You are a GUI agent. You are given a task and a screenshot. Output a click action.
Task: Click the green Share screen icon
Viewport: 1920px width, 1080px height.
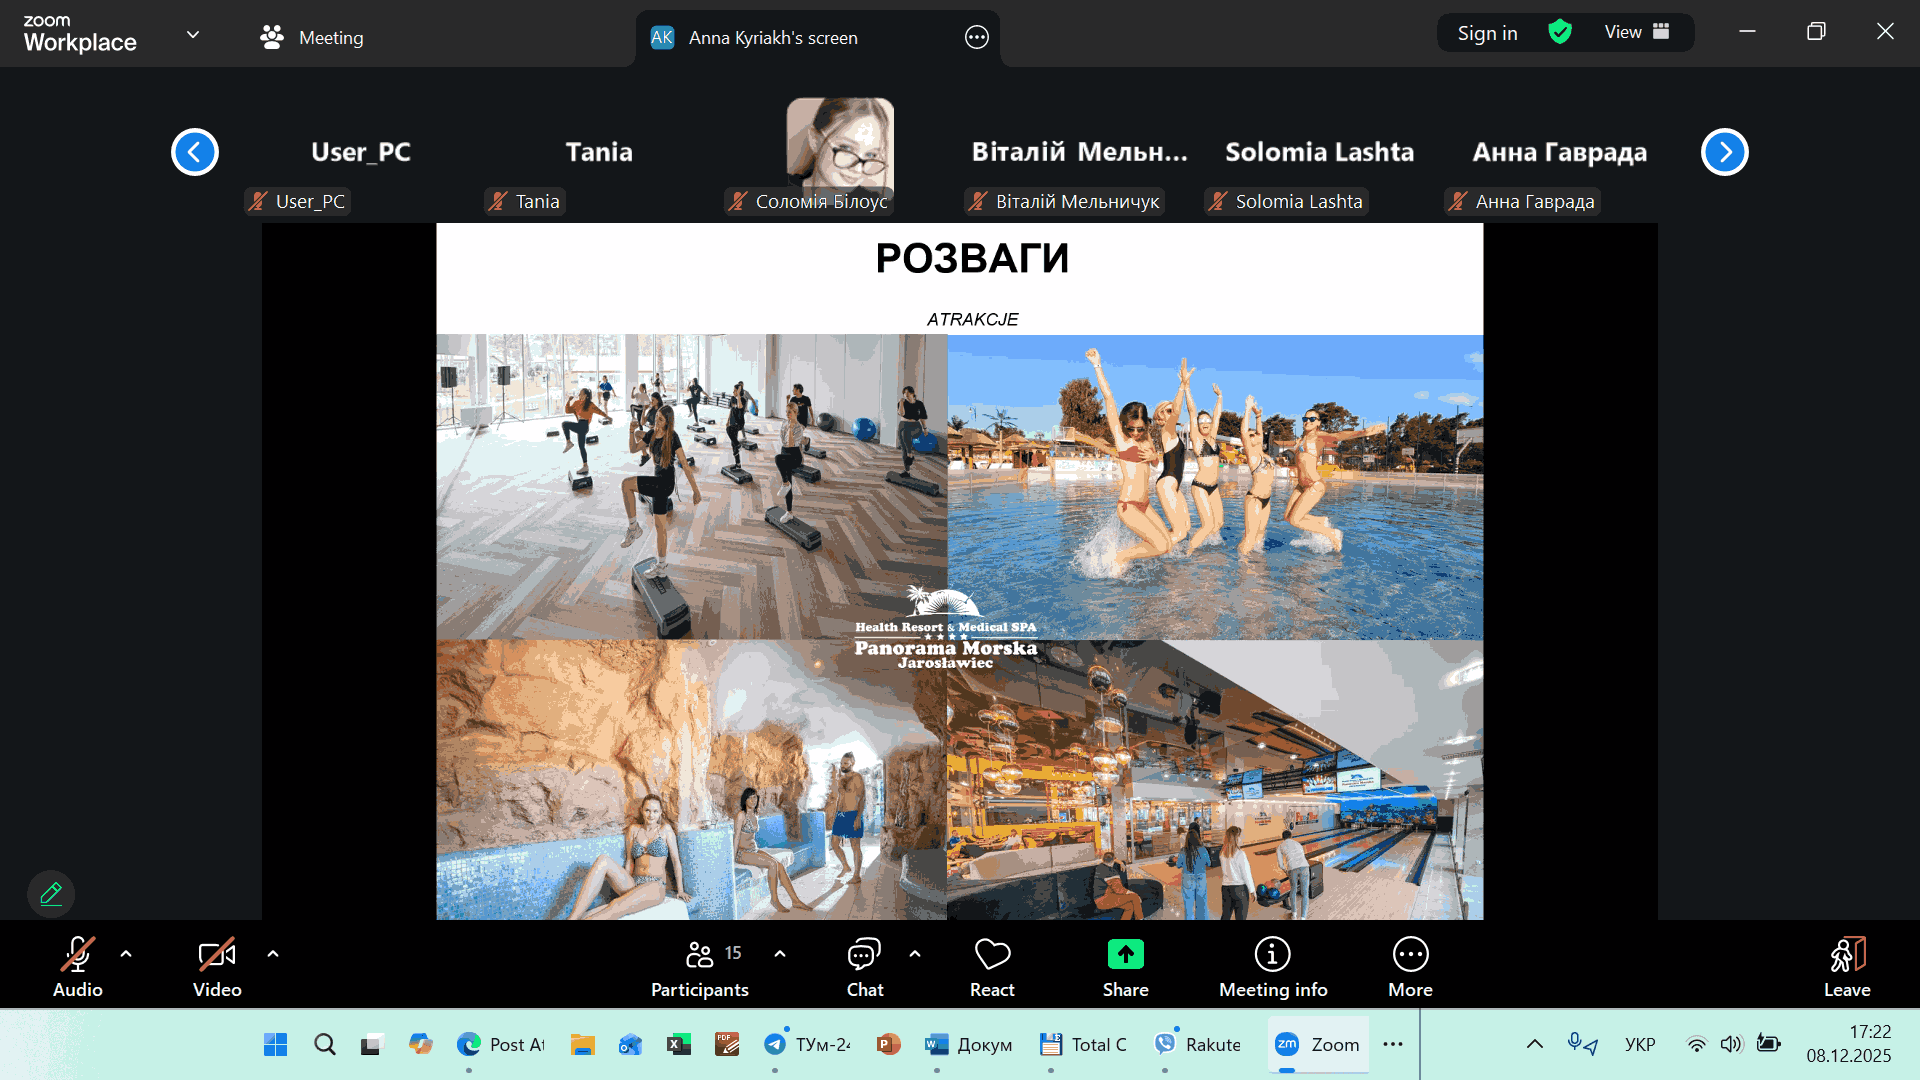click(x=1125, y=956)
